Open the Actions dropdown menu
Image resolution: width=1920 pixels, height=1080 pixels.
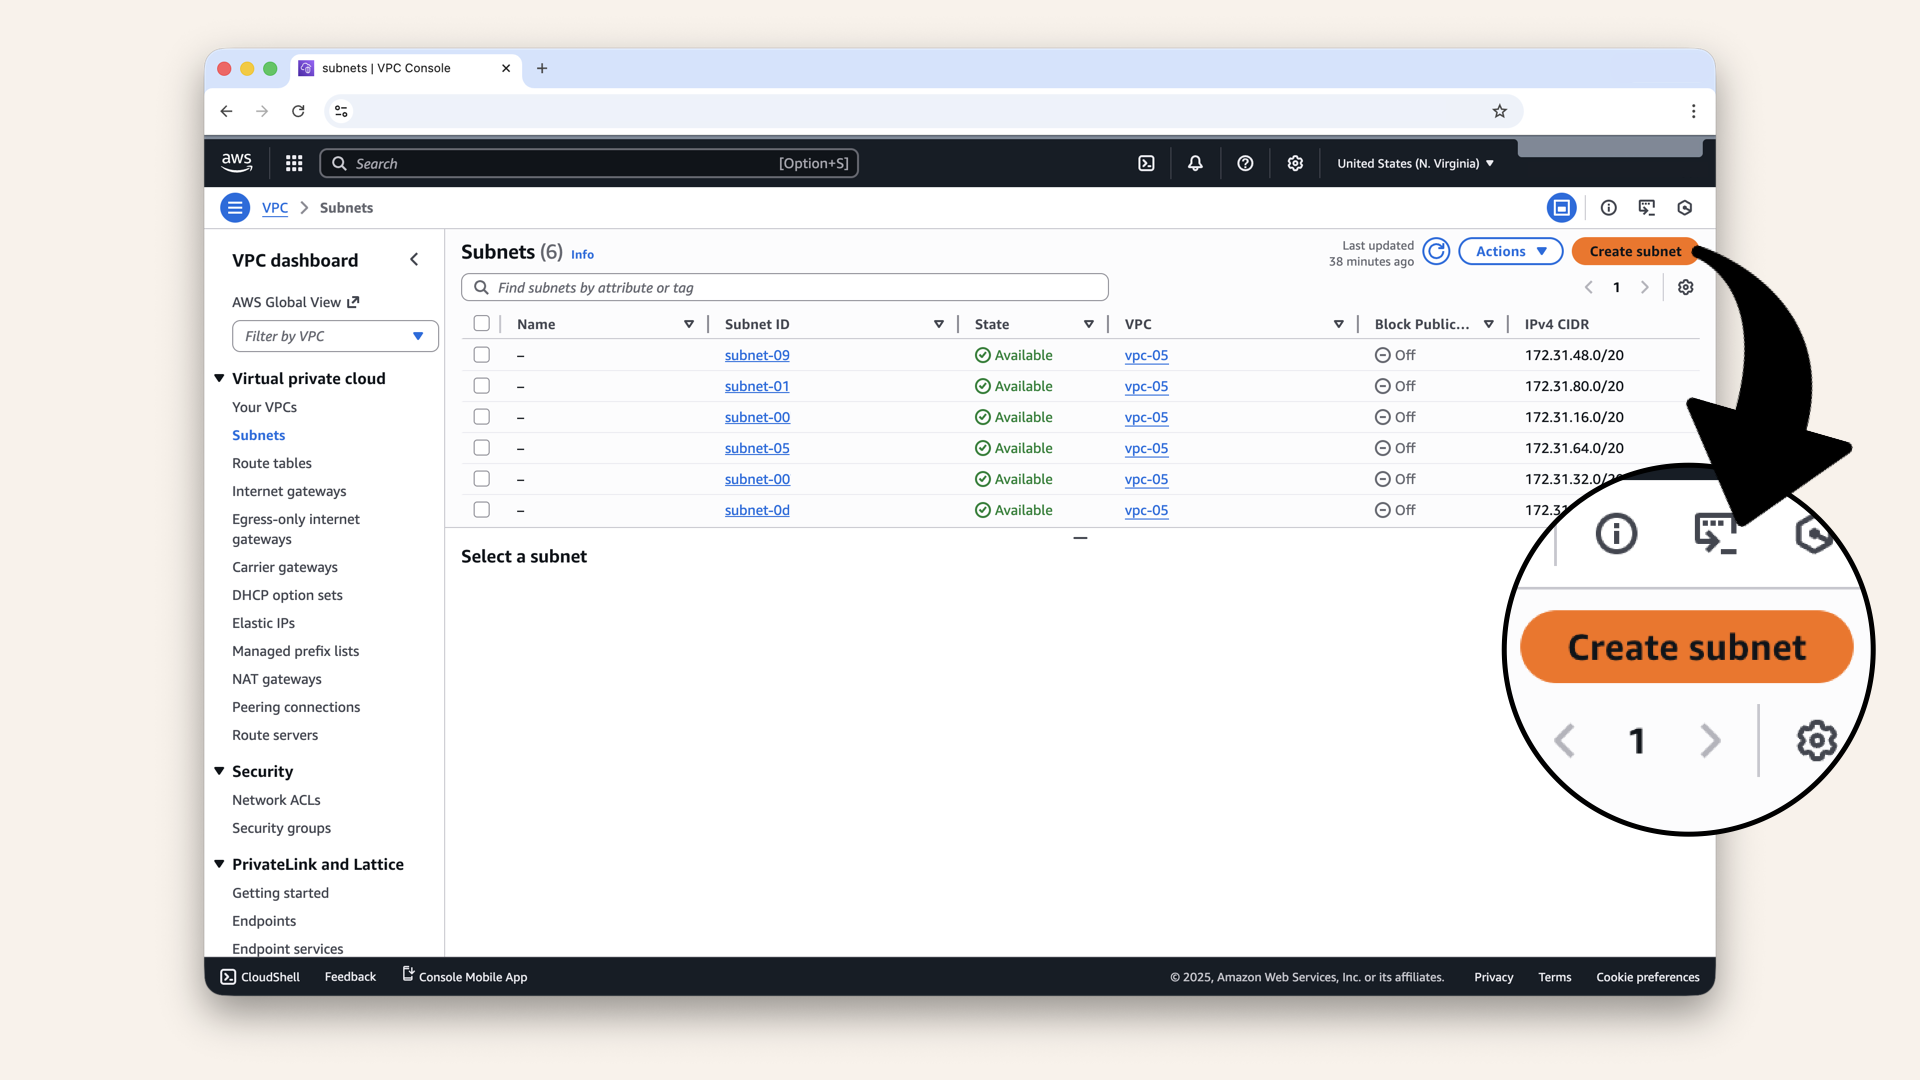(1510, 251)
